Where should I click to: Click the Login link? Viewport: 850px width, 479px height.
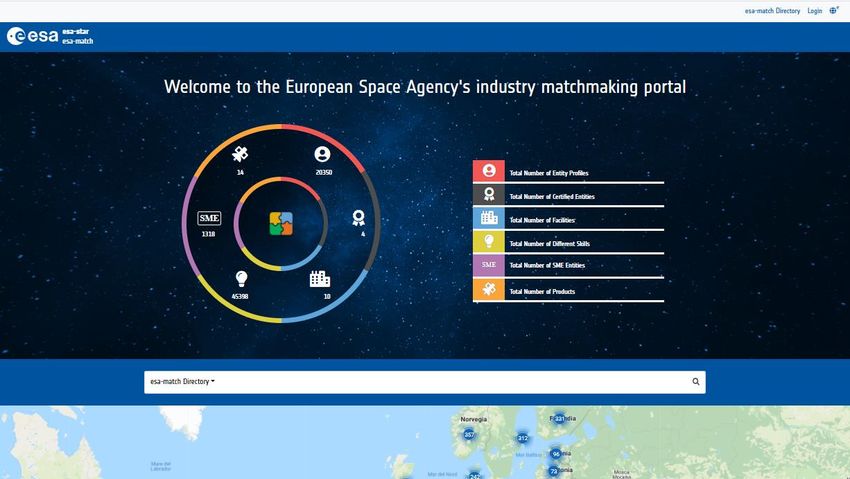[814, 11]
